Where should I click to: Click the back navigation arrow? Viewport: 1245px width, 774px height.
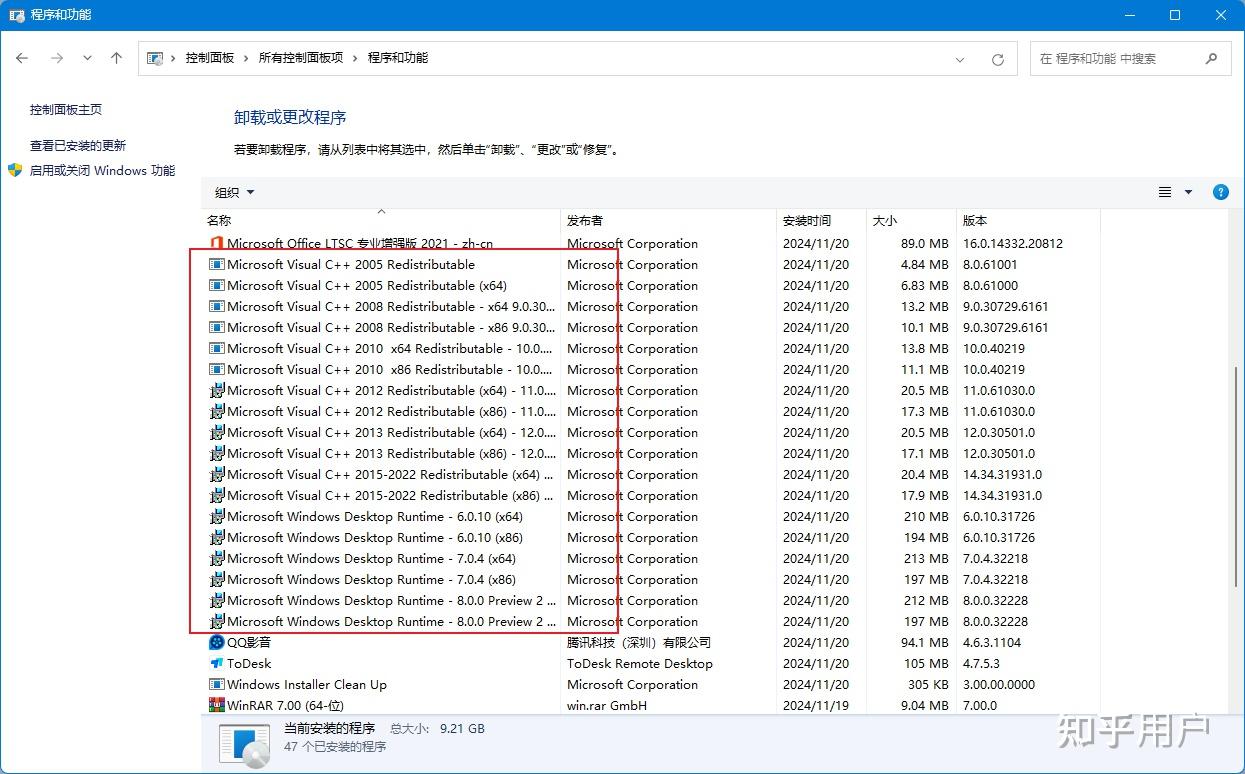click(22, 58)
